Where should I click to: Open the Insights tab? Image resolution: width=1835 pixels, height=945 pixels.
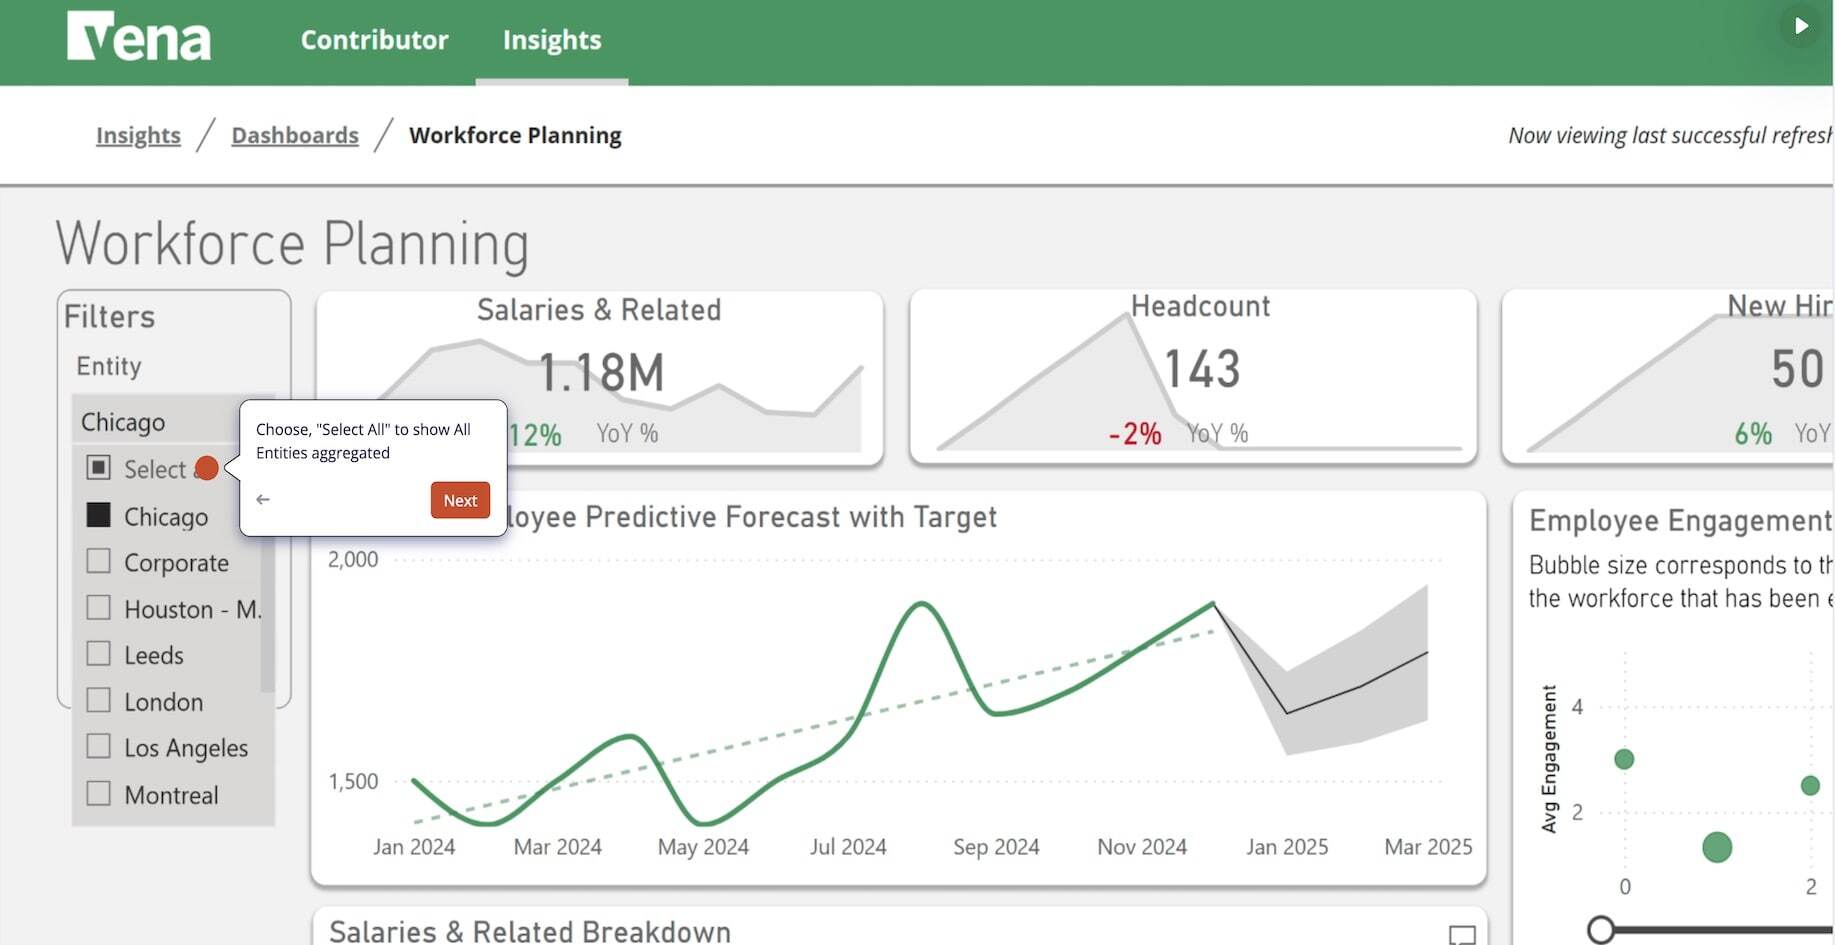coord(551,40)
